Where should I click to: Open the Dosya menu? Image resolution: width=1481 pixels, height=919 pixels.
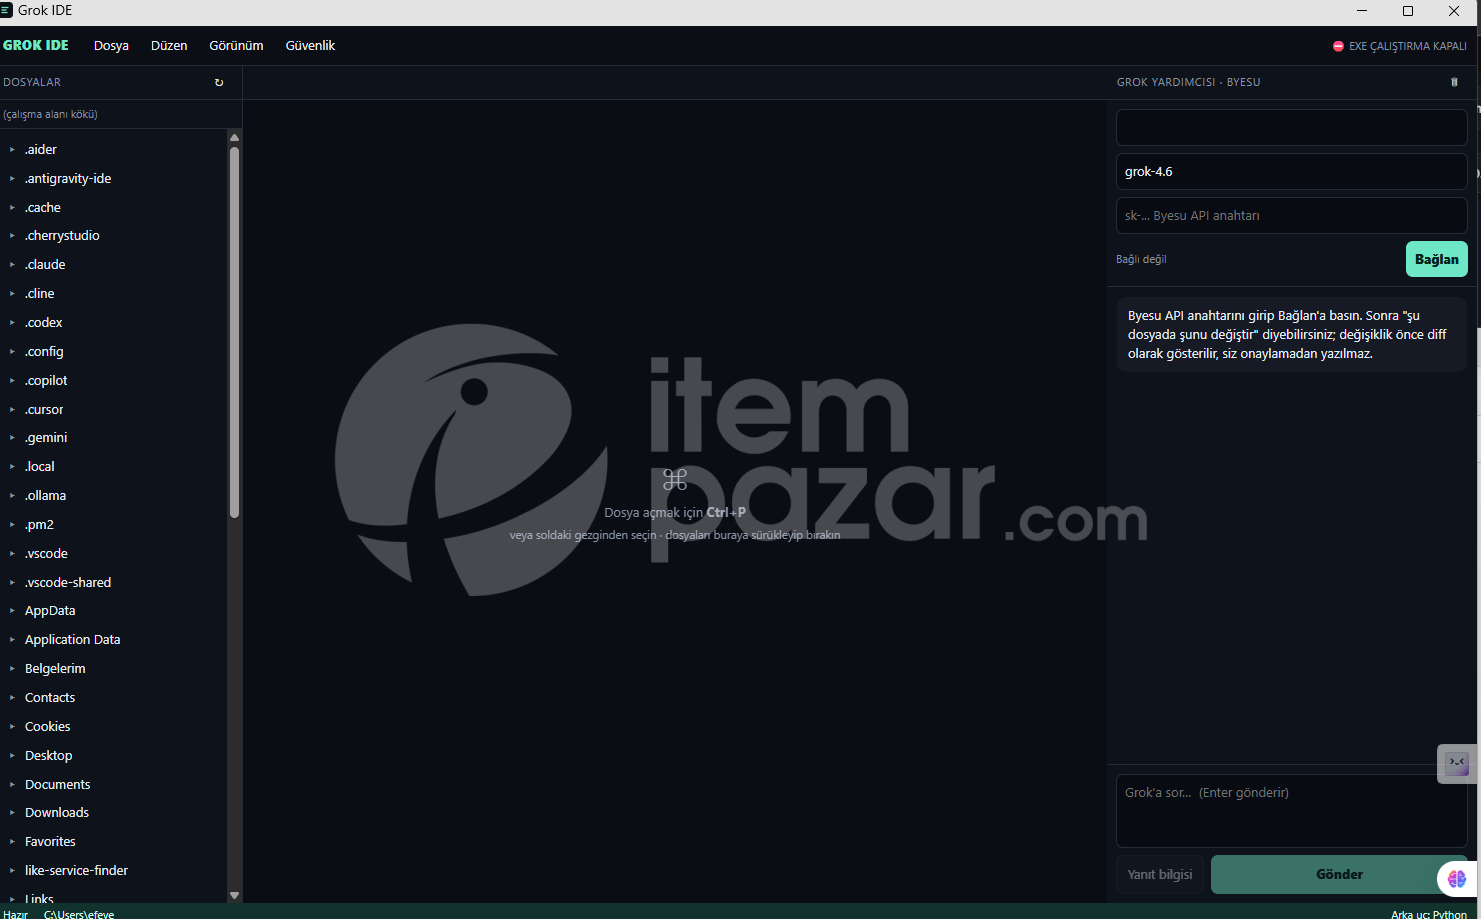click(x=111, y=46)
